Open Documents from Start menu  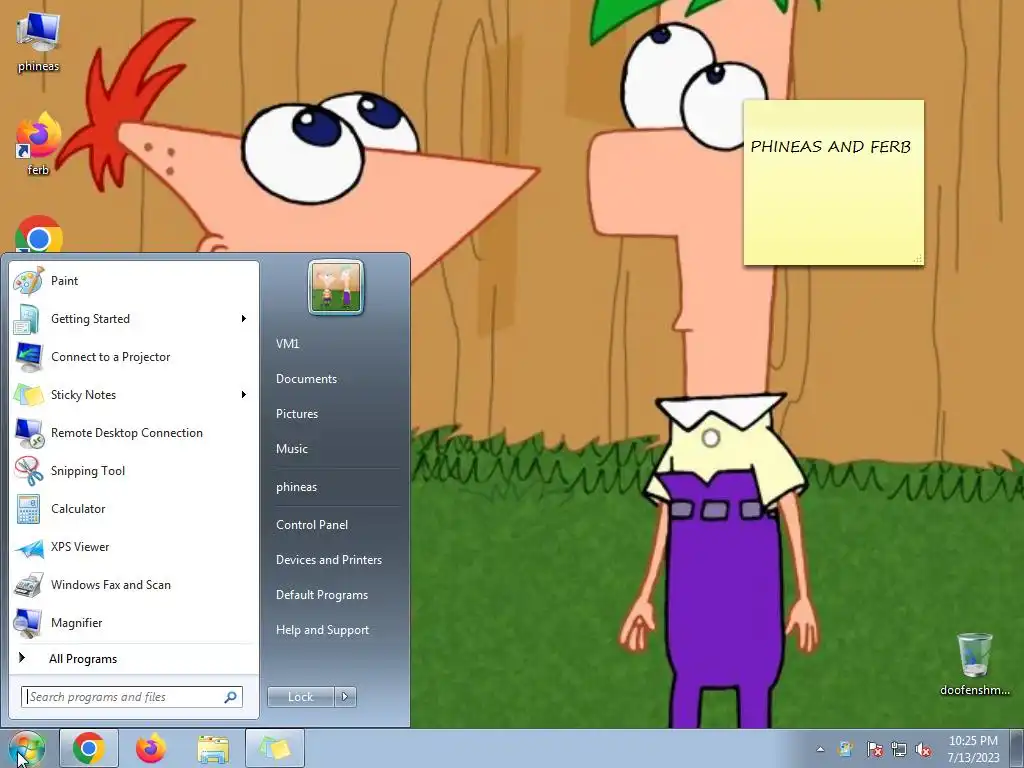pyautogui.click(x=306, y=379)
